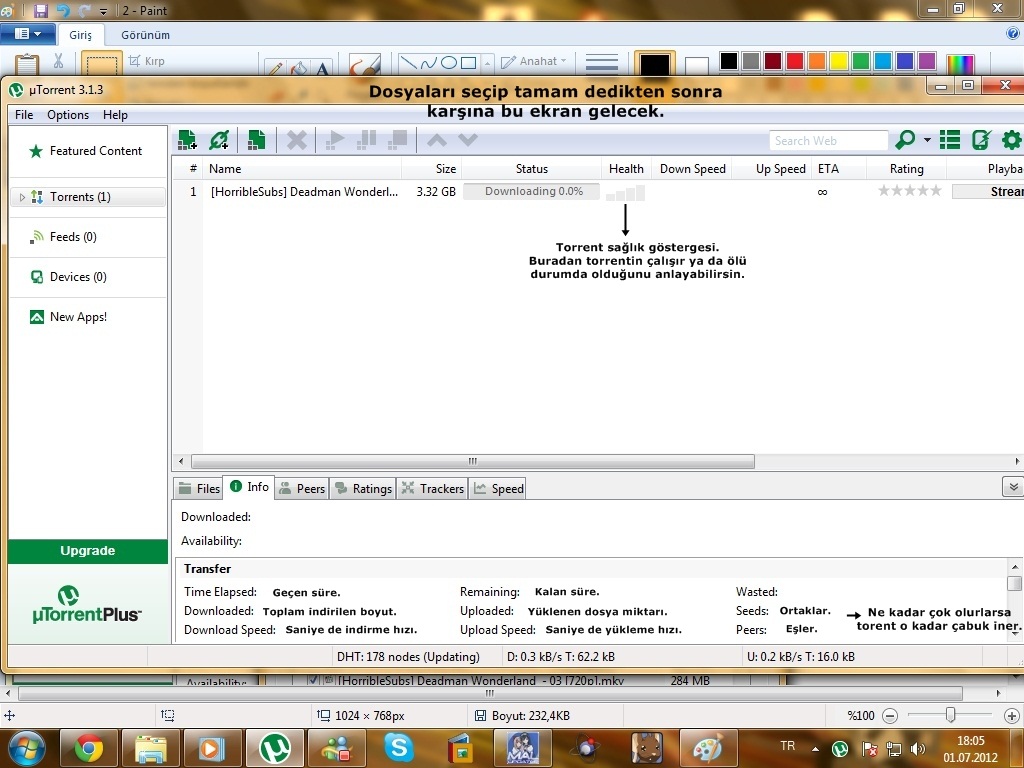Viewport: 1024px width, 768px height.
Task: Open the Help menu in uTorrent
Action: point(115,115)
